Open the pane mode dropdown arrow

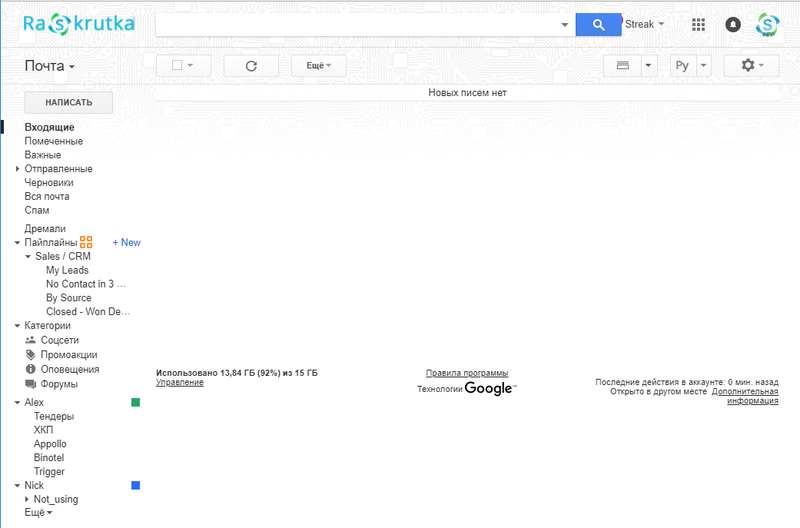coord(648,65)
